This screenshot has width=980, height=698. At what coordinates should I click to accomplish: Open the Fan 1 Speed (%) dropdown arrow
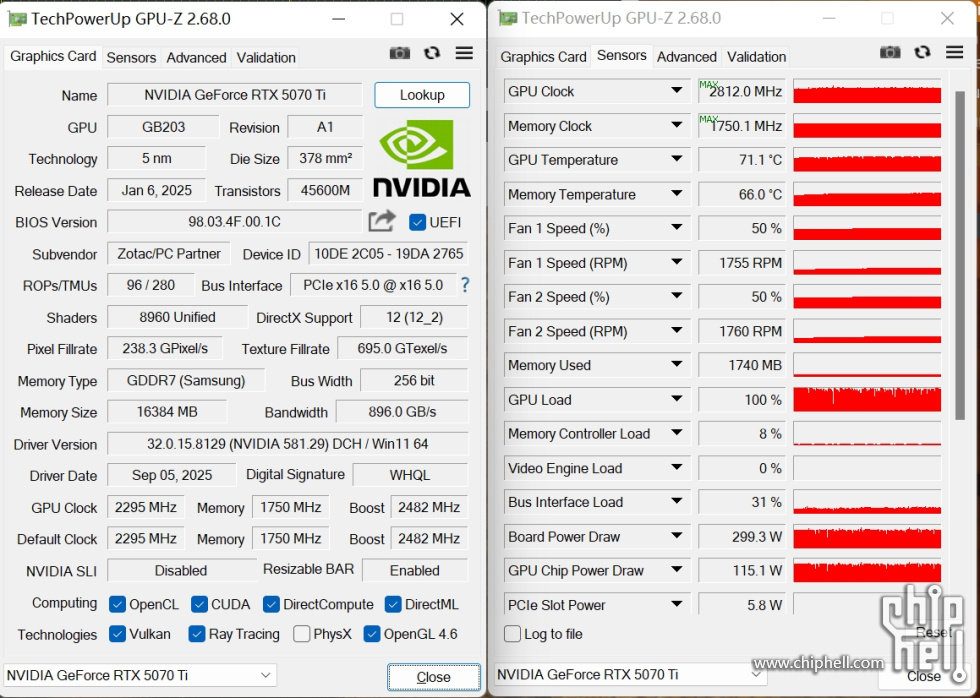pos(676,227)
